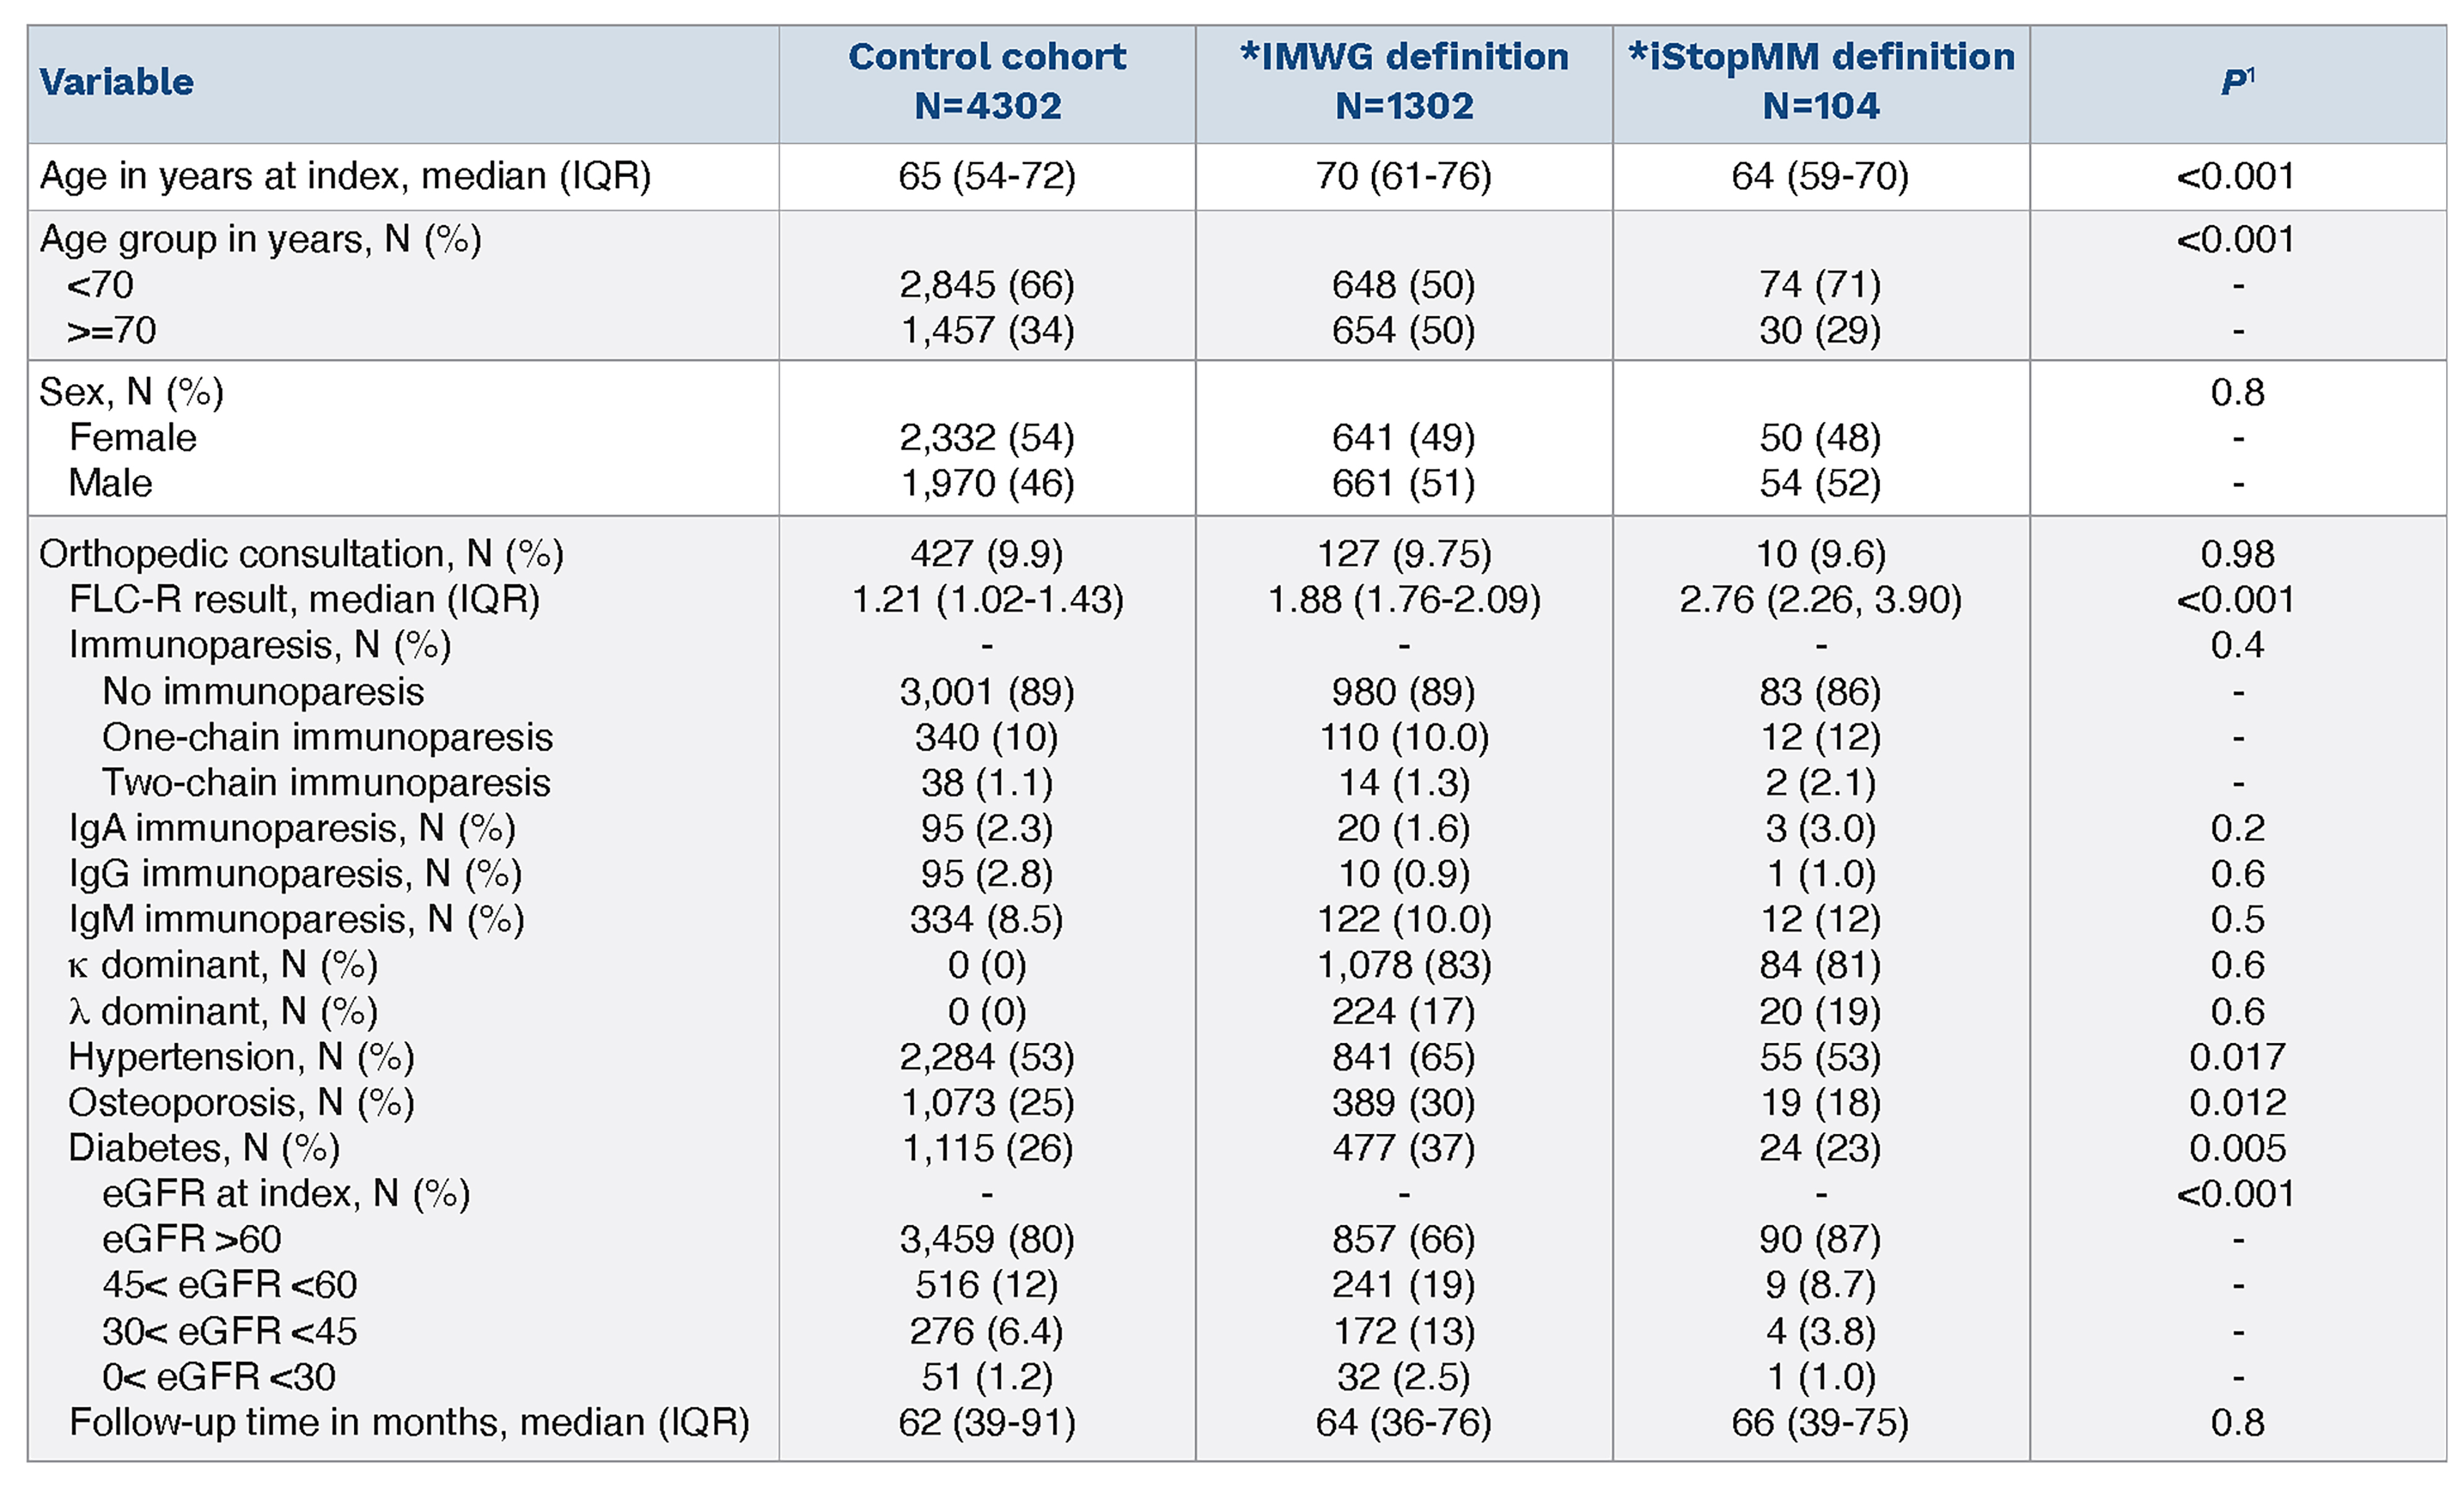Click the FLC-R result, median (IQR) label

pos(304,600)
